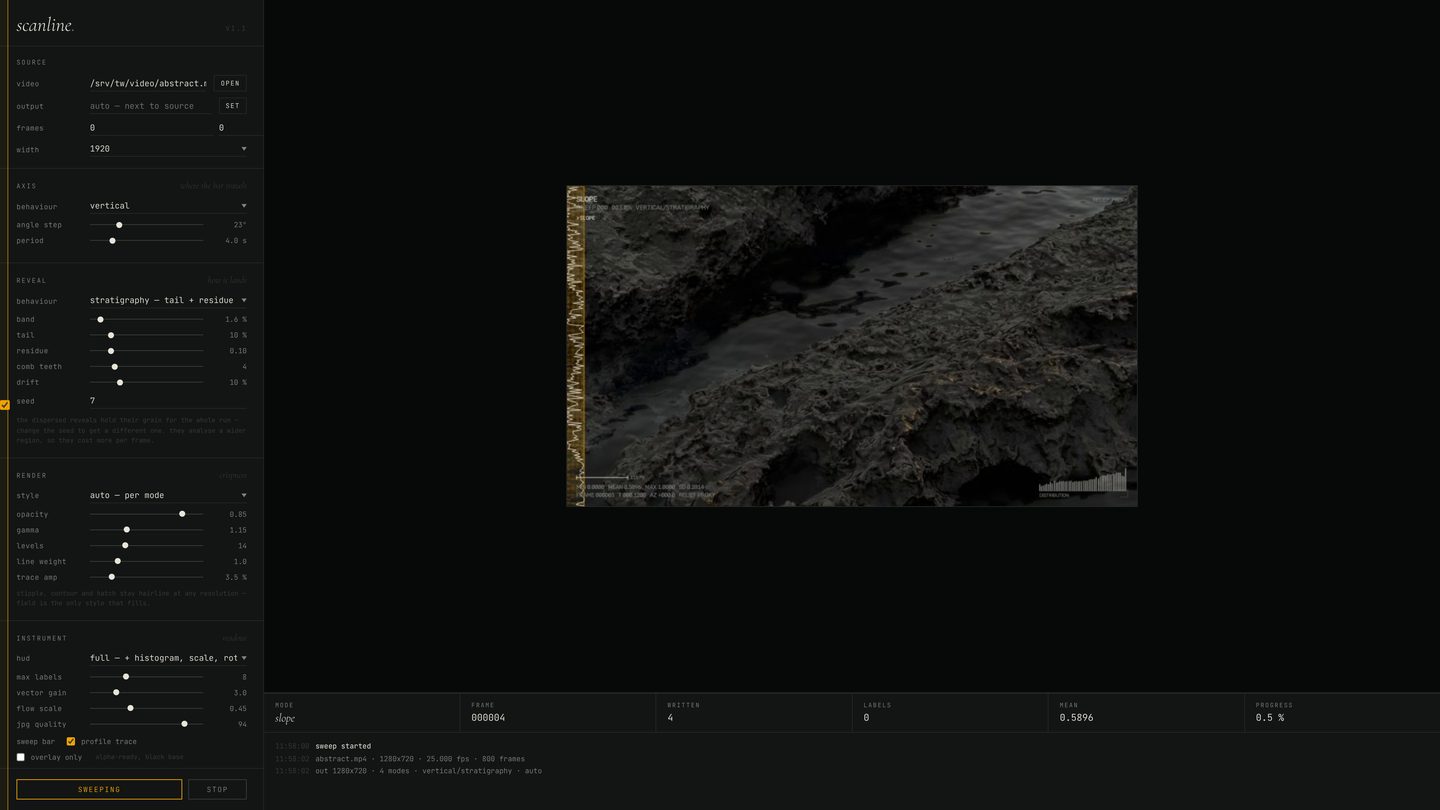Adjust the opacity slider
1440x810 pixels.
tap(146, 514)
